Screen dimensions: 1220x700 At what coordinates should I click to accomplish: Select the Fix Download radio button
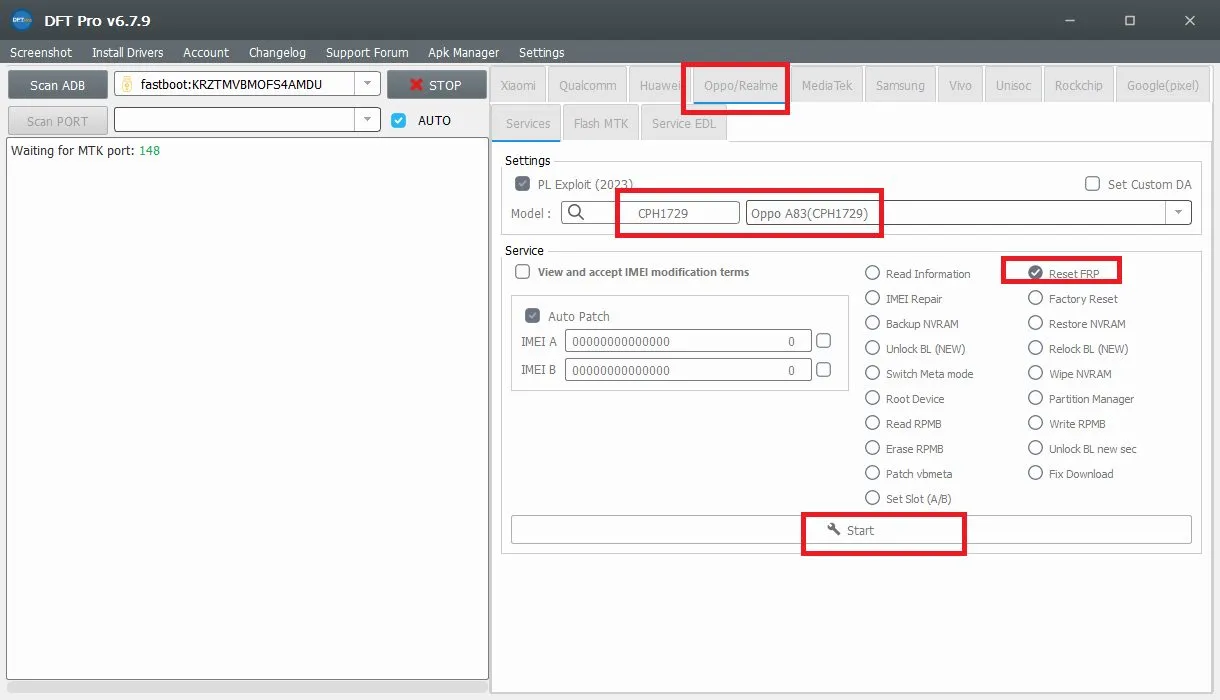tap(1036, 473)
